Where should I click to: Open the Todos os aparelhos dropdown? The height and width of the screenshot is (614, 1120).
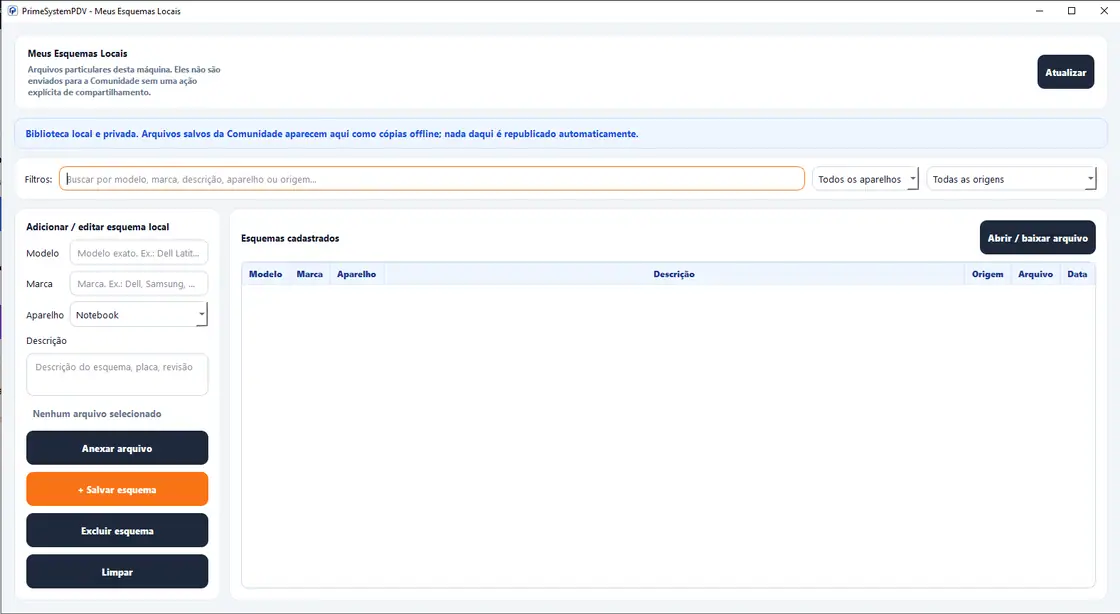click(865, 179)
